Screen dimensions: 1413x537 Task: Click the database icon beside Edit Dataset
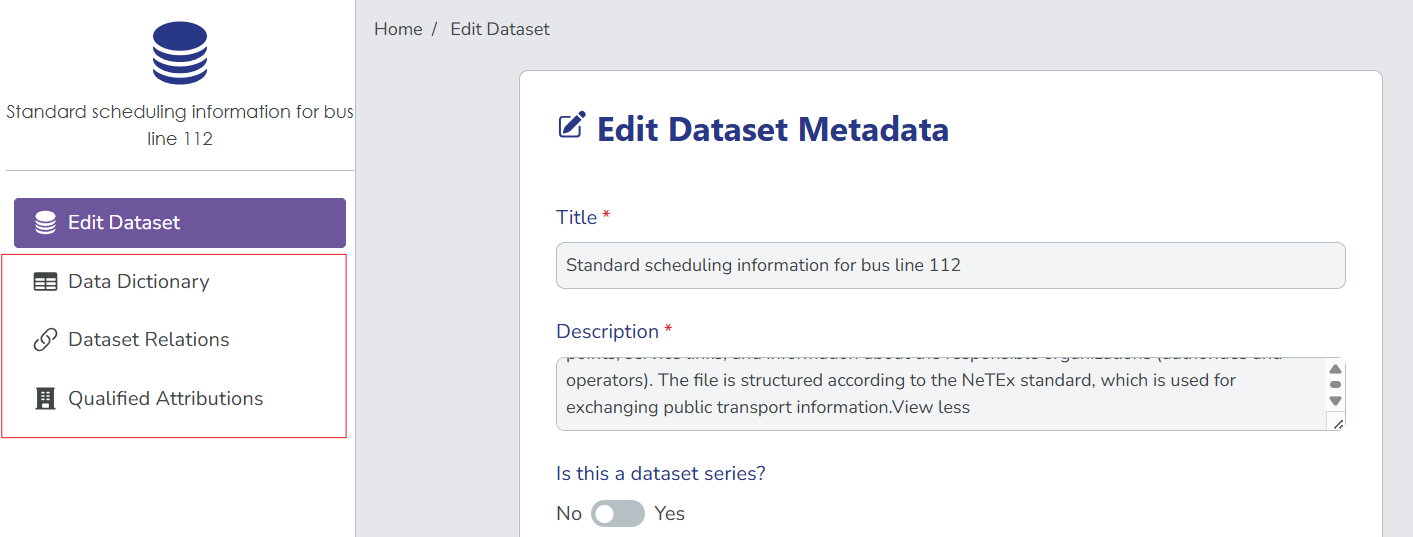pyautogui.click(x=45, y=223)
